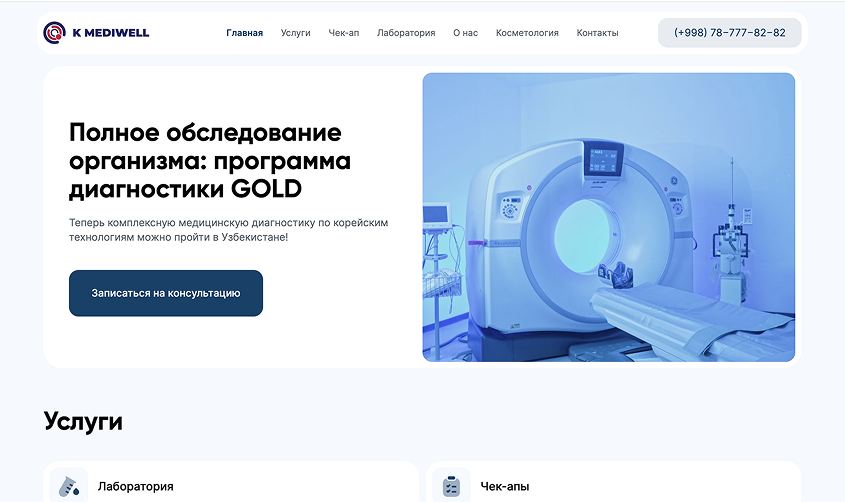Go to Услуги in the top navigation

point(296,33)
